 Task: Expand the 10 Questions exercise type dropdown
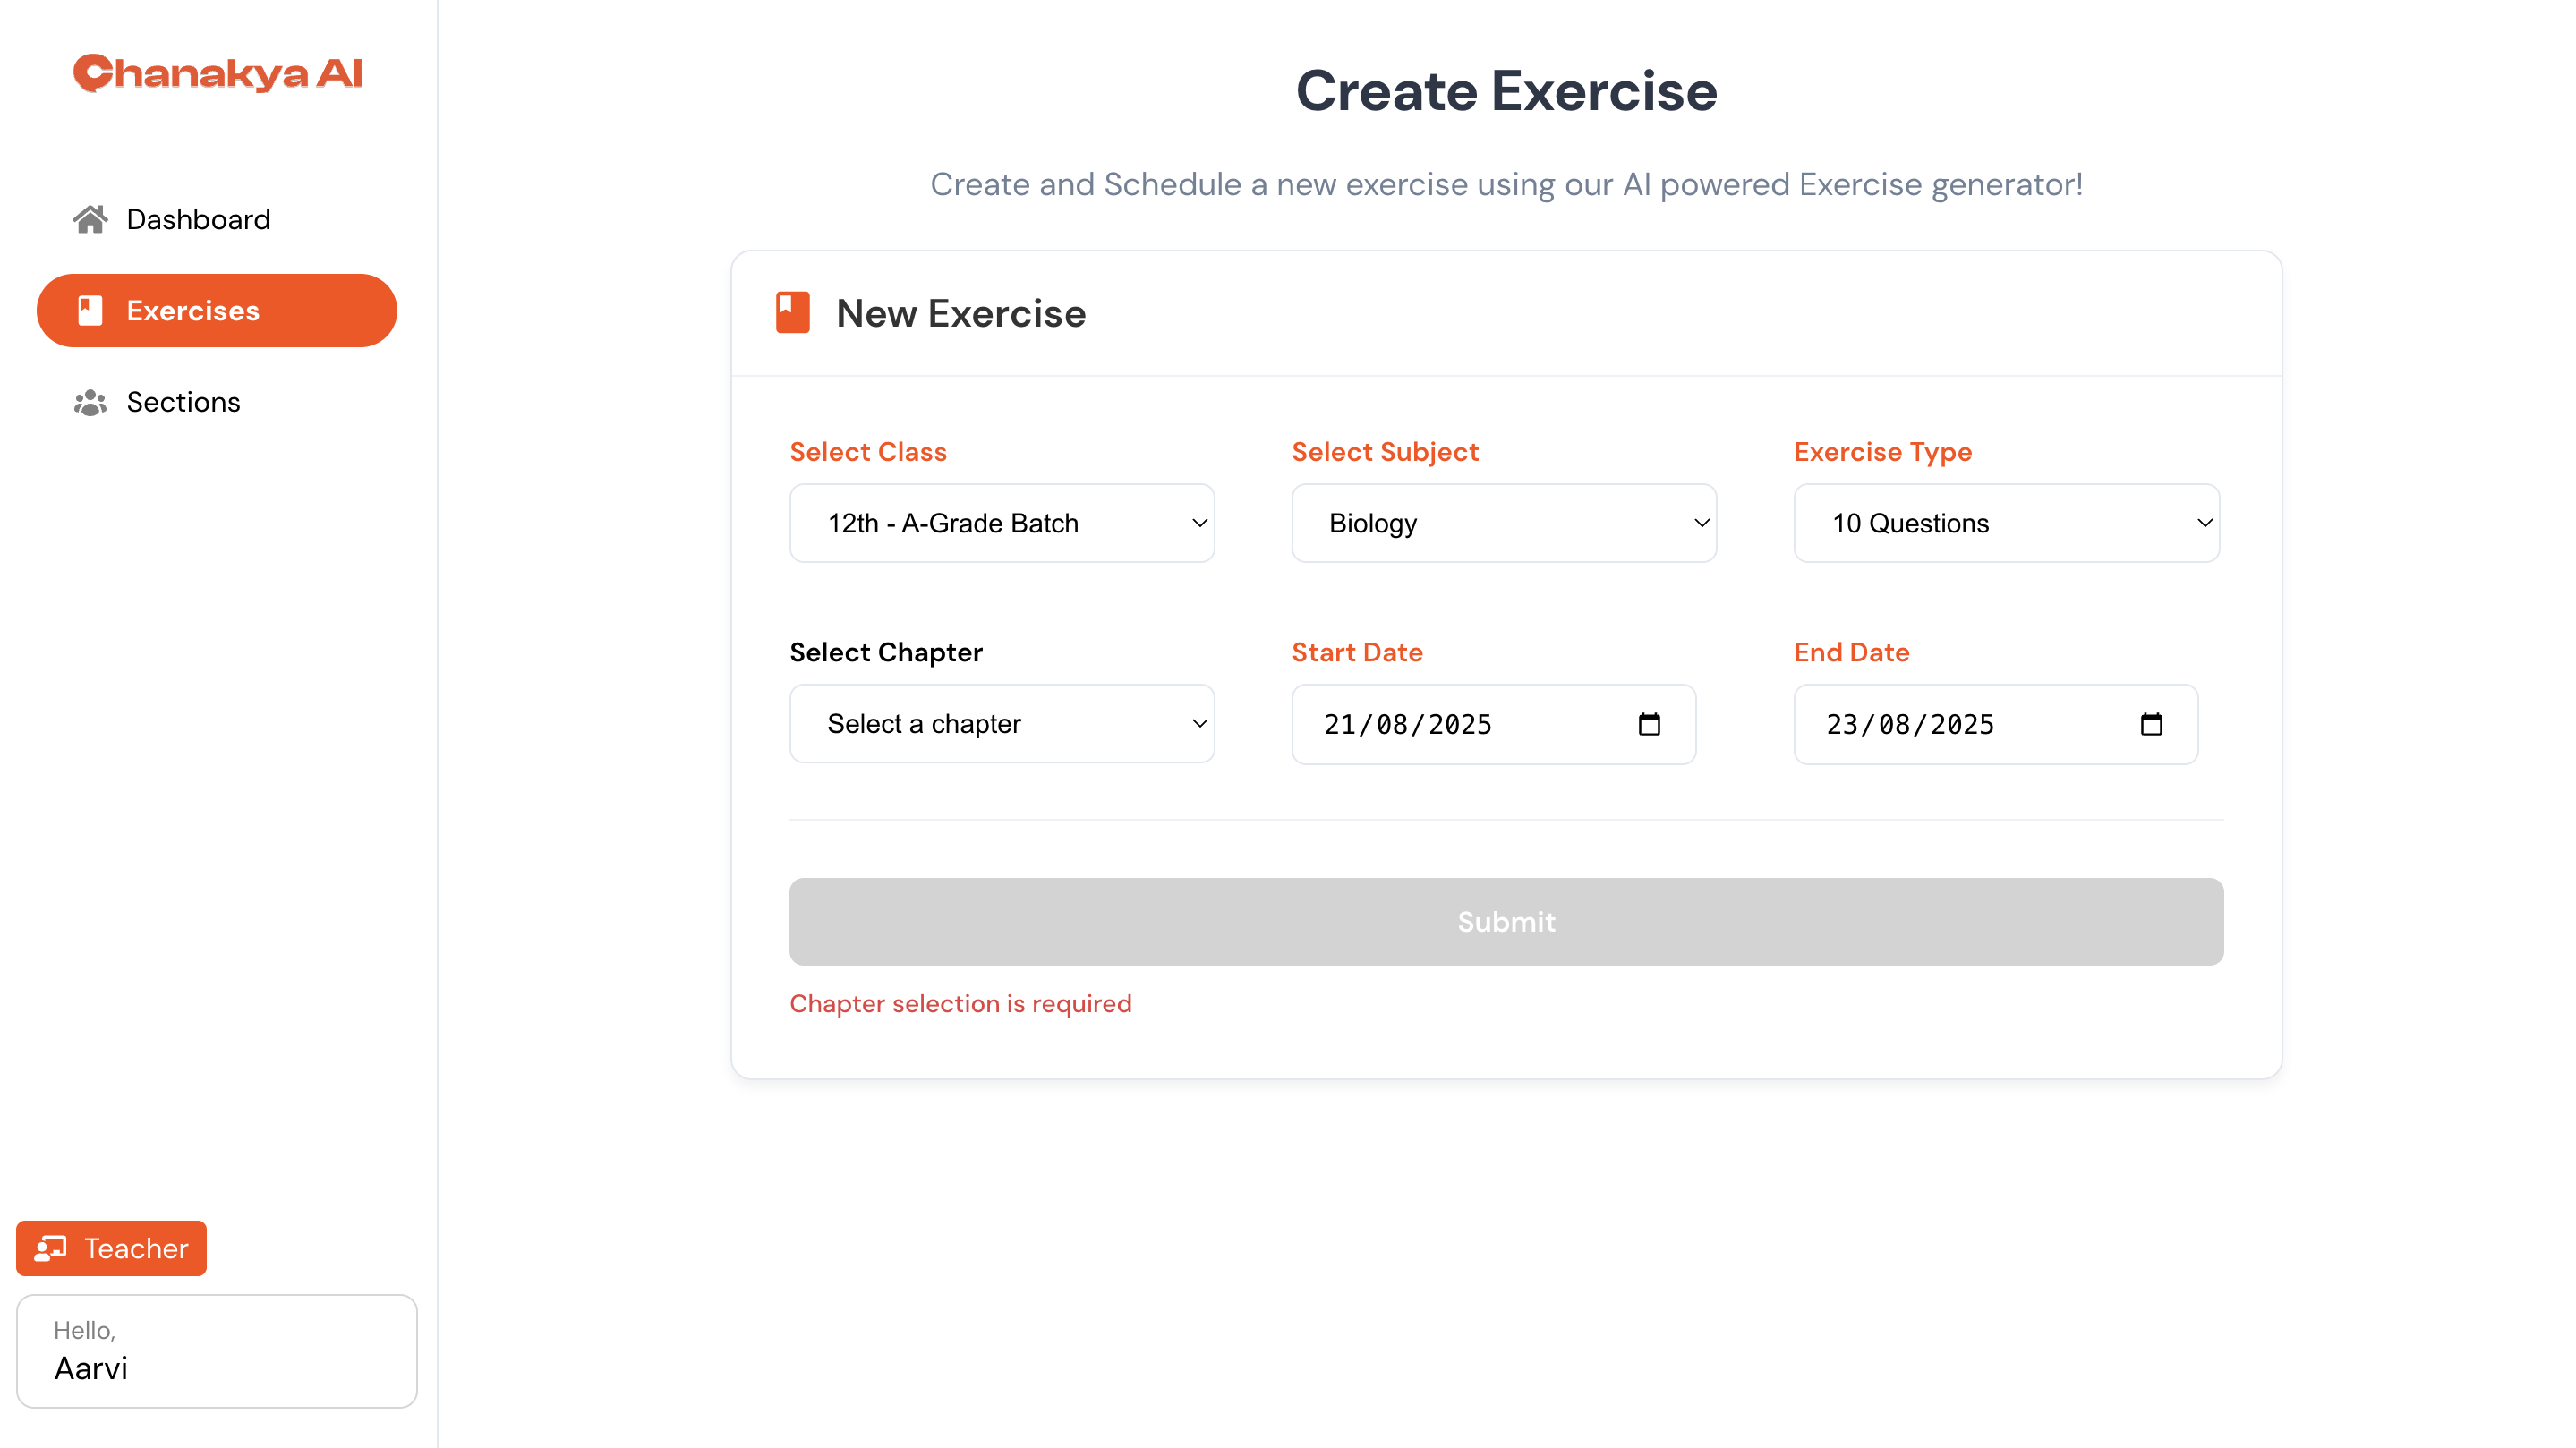click(x=2006, y=523)
